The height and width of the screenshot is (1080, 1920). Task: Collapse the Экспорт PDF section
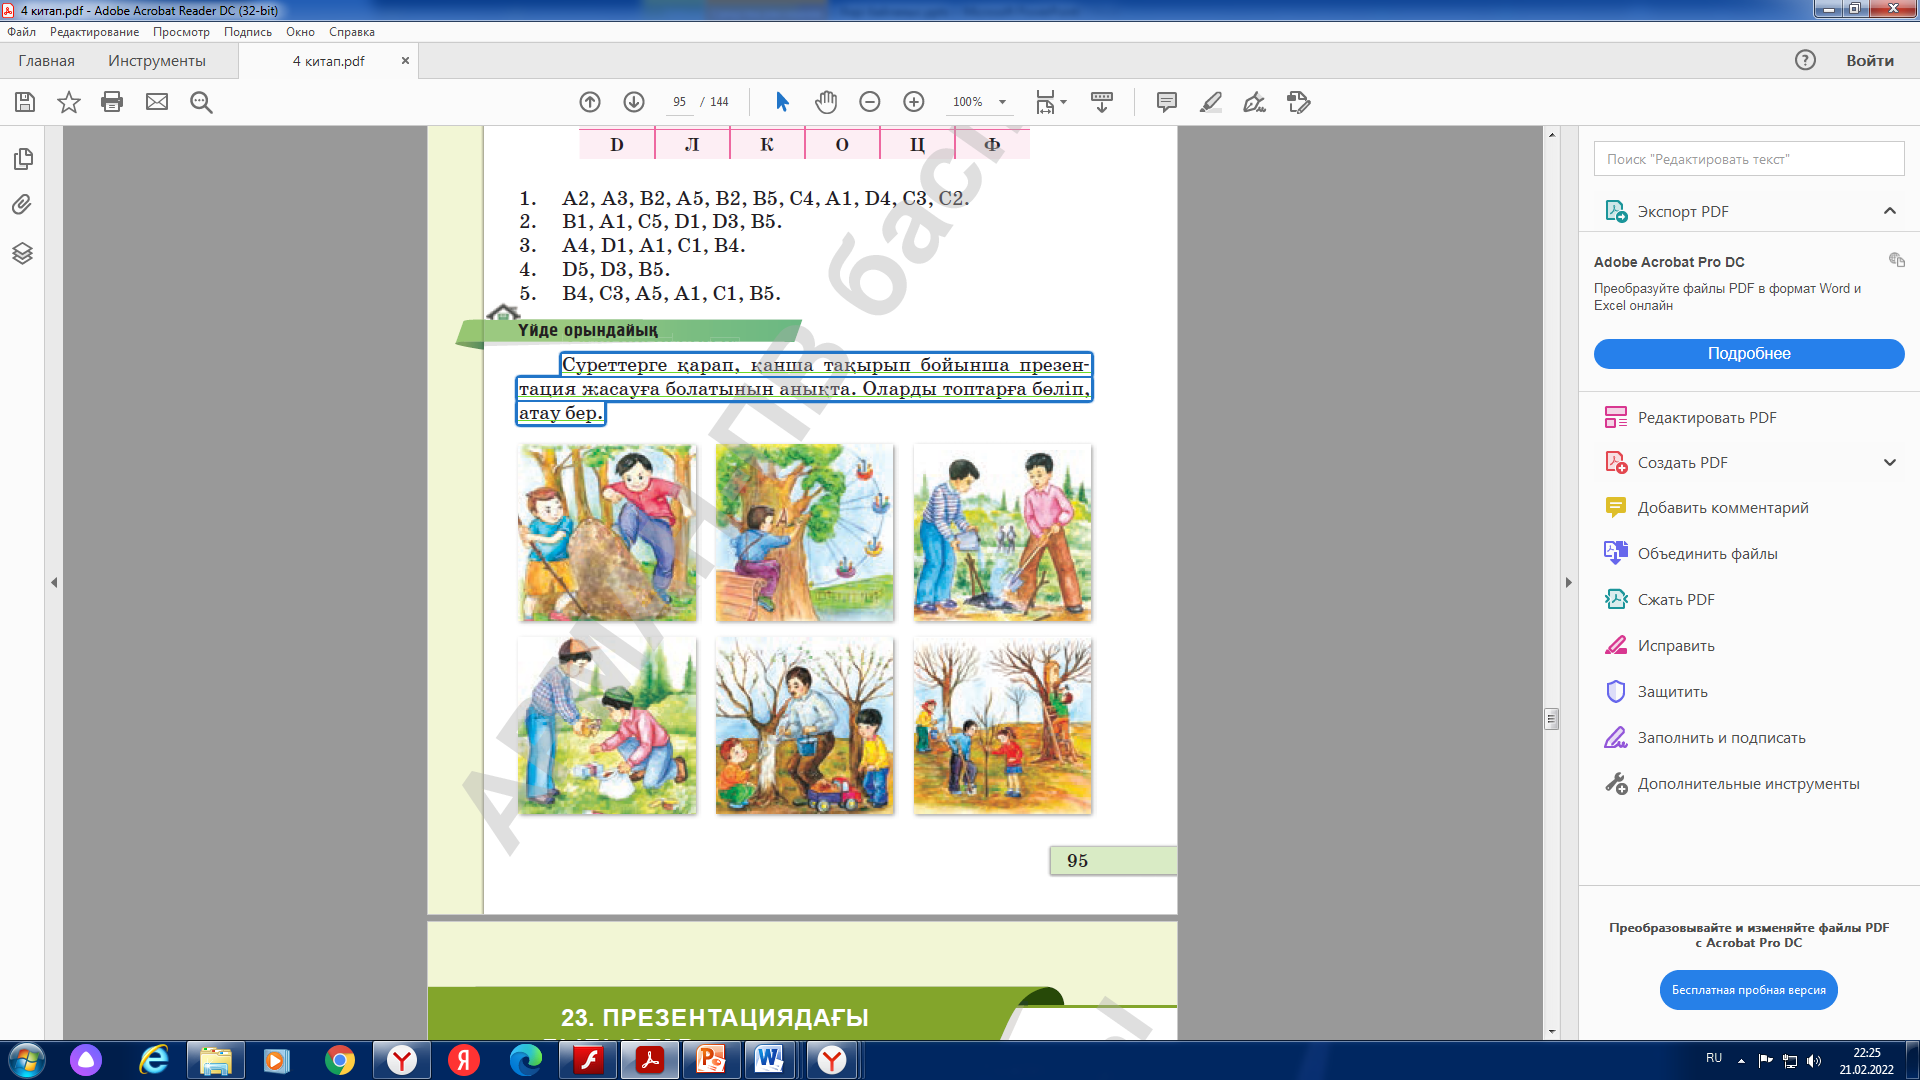pos(1889,211)
